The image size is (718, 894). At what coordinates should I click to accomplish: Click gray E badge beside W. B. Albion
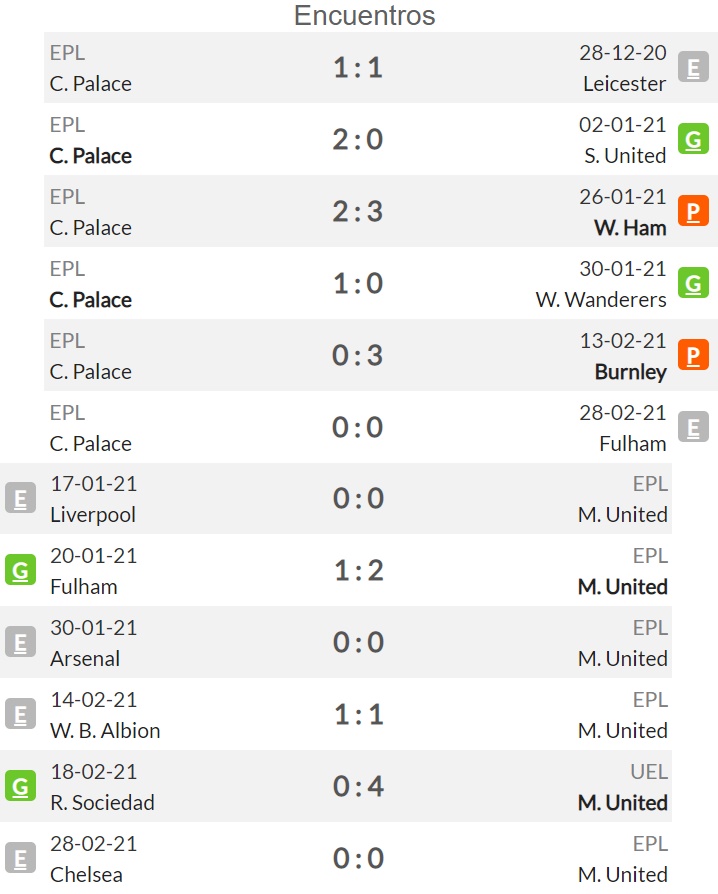(x=21, y=714)
